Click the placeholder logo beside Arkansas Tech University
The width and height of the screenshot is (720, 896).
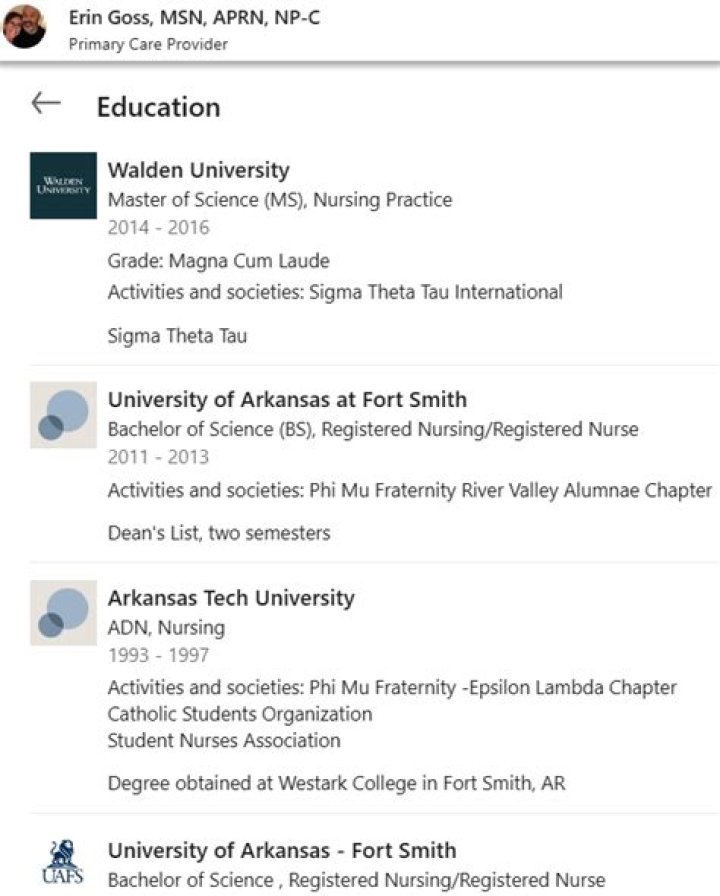63,612
